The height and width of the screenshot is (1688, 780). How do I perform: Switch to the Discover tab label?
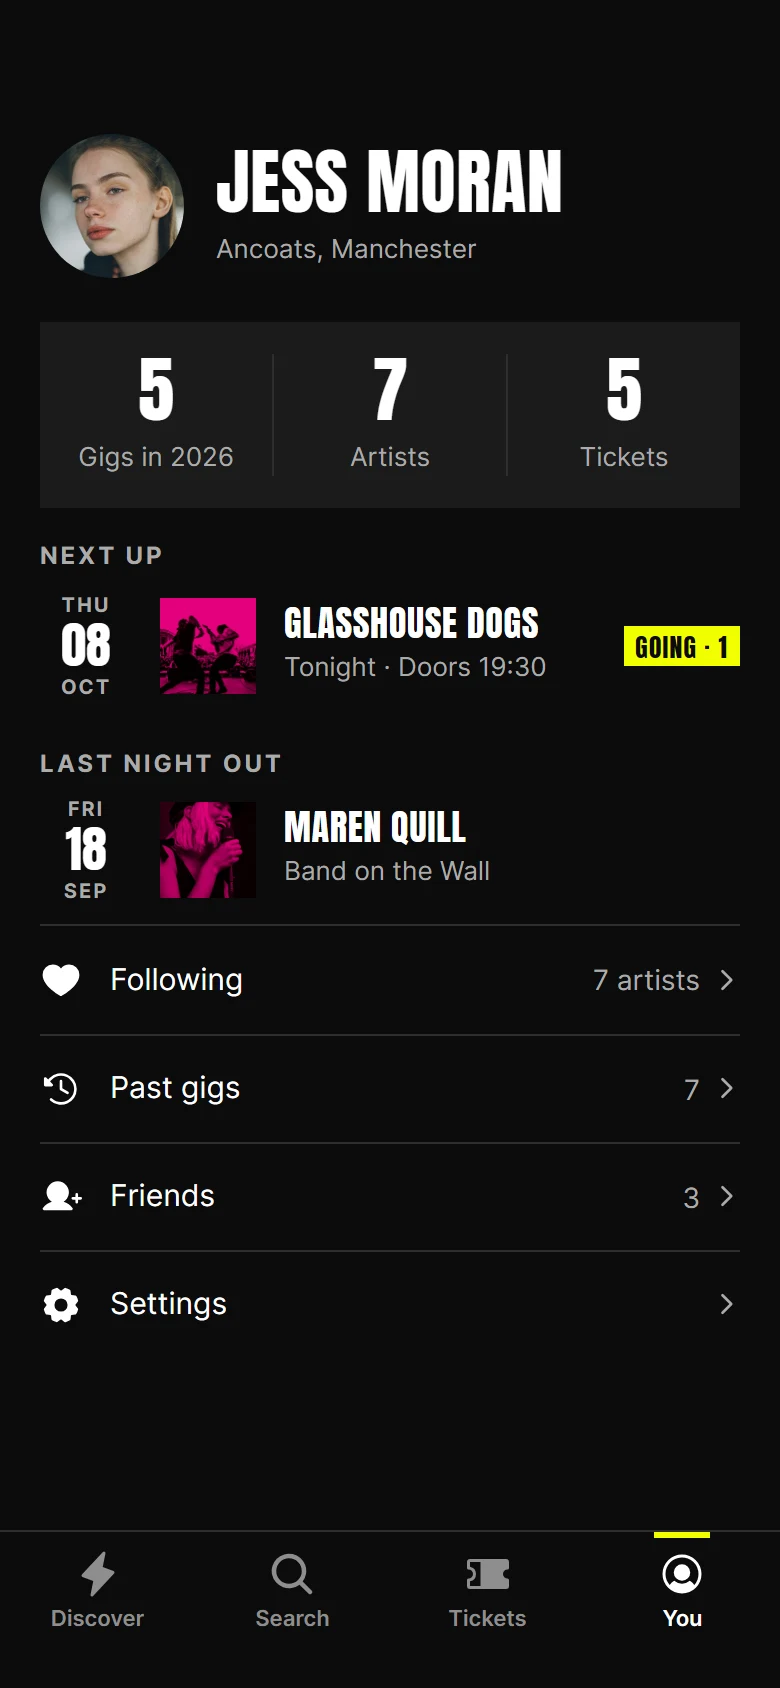coord(97,1618)
